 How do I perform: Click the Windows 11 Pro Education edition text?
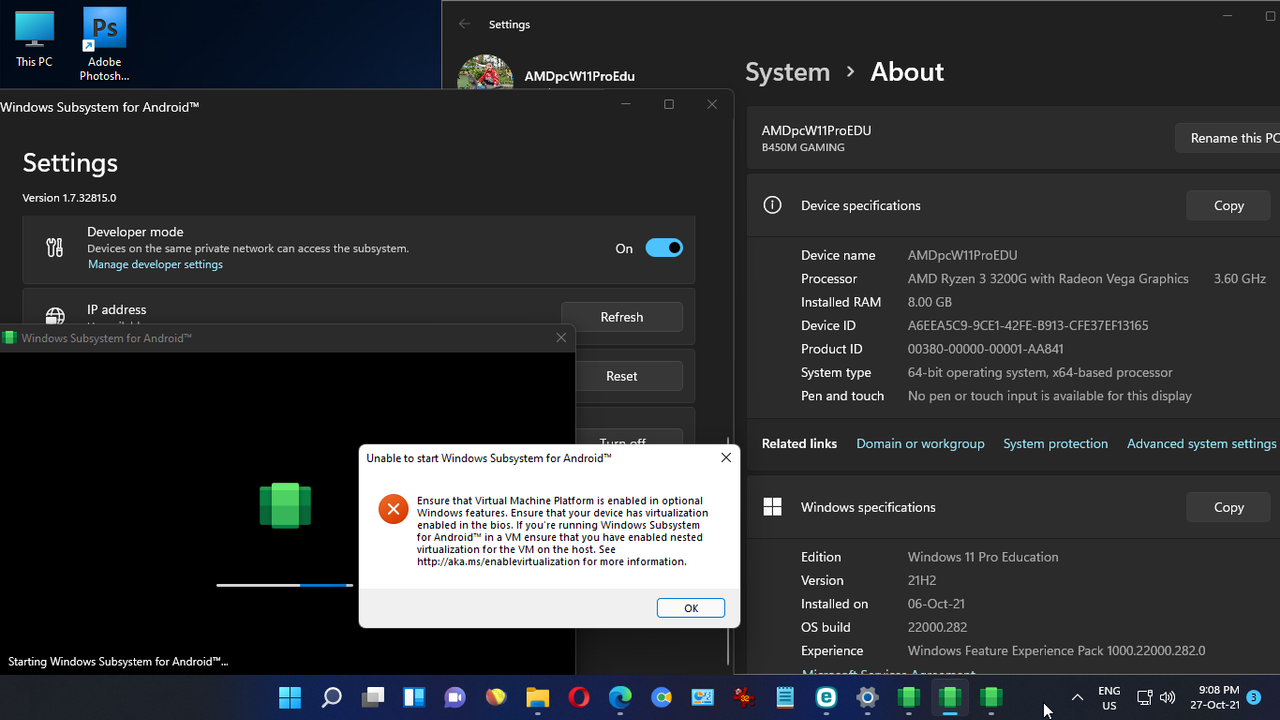pos(983,557)
